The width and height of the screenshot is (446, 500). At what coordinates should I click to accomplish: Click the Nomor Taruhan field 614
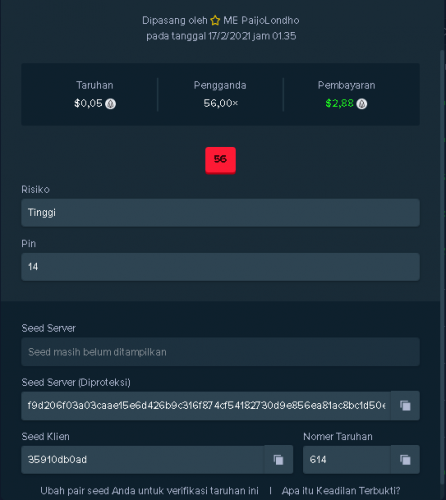347,460
